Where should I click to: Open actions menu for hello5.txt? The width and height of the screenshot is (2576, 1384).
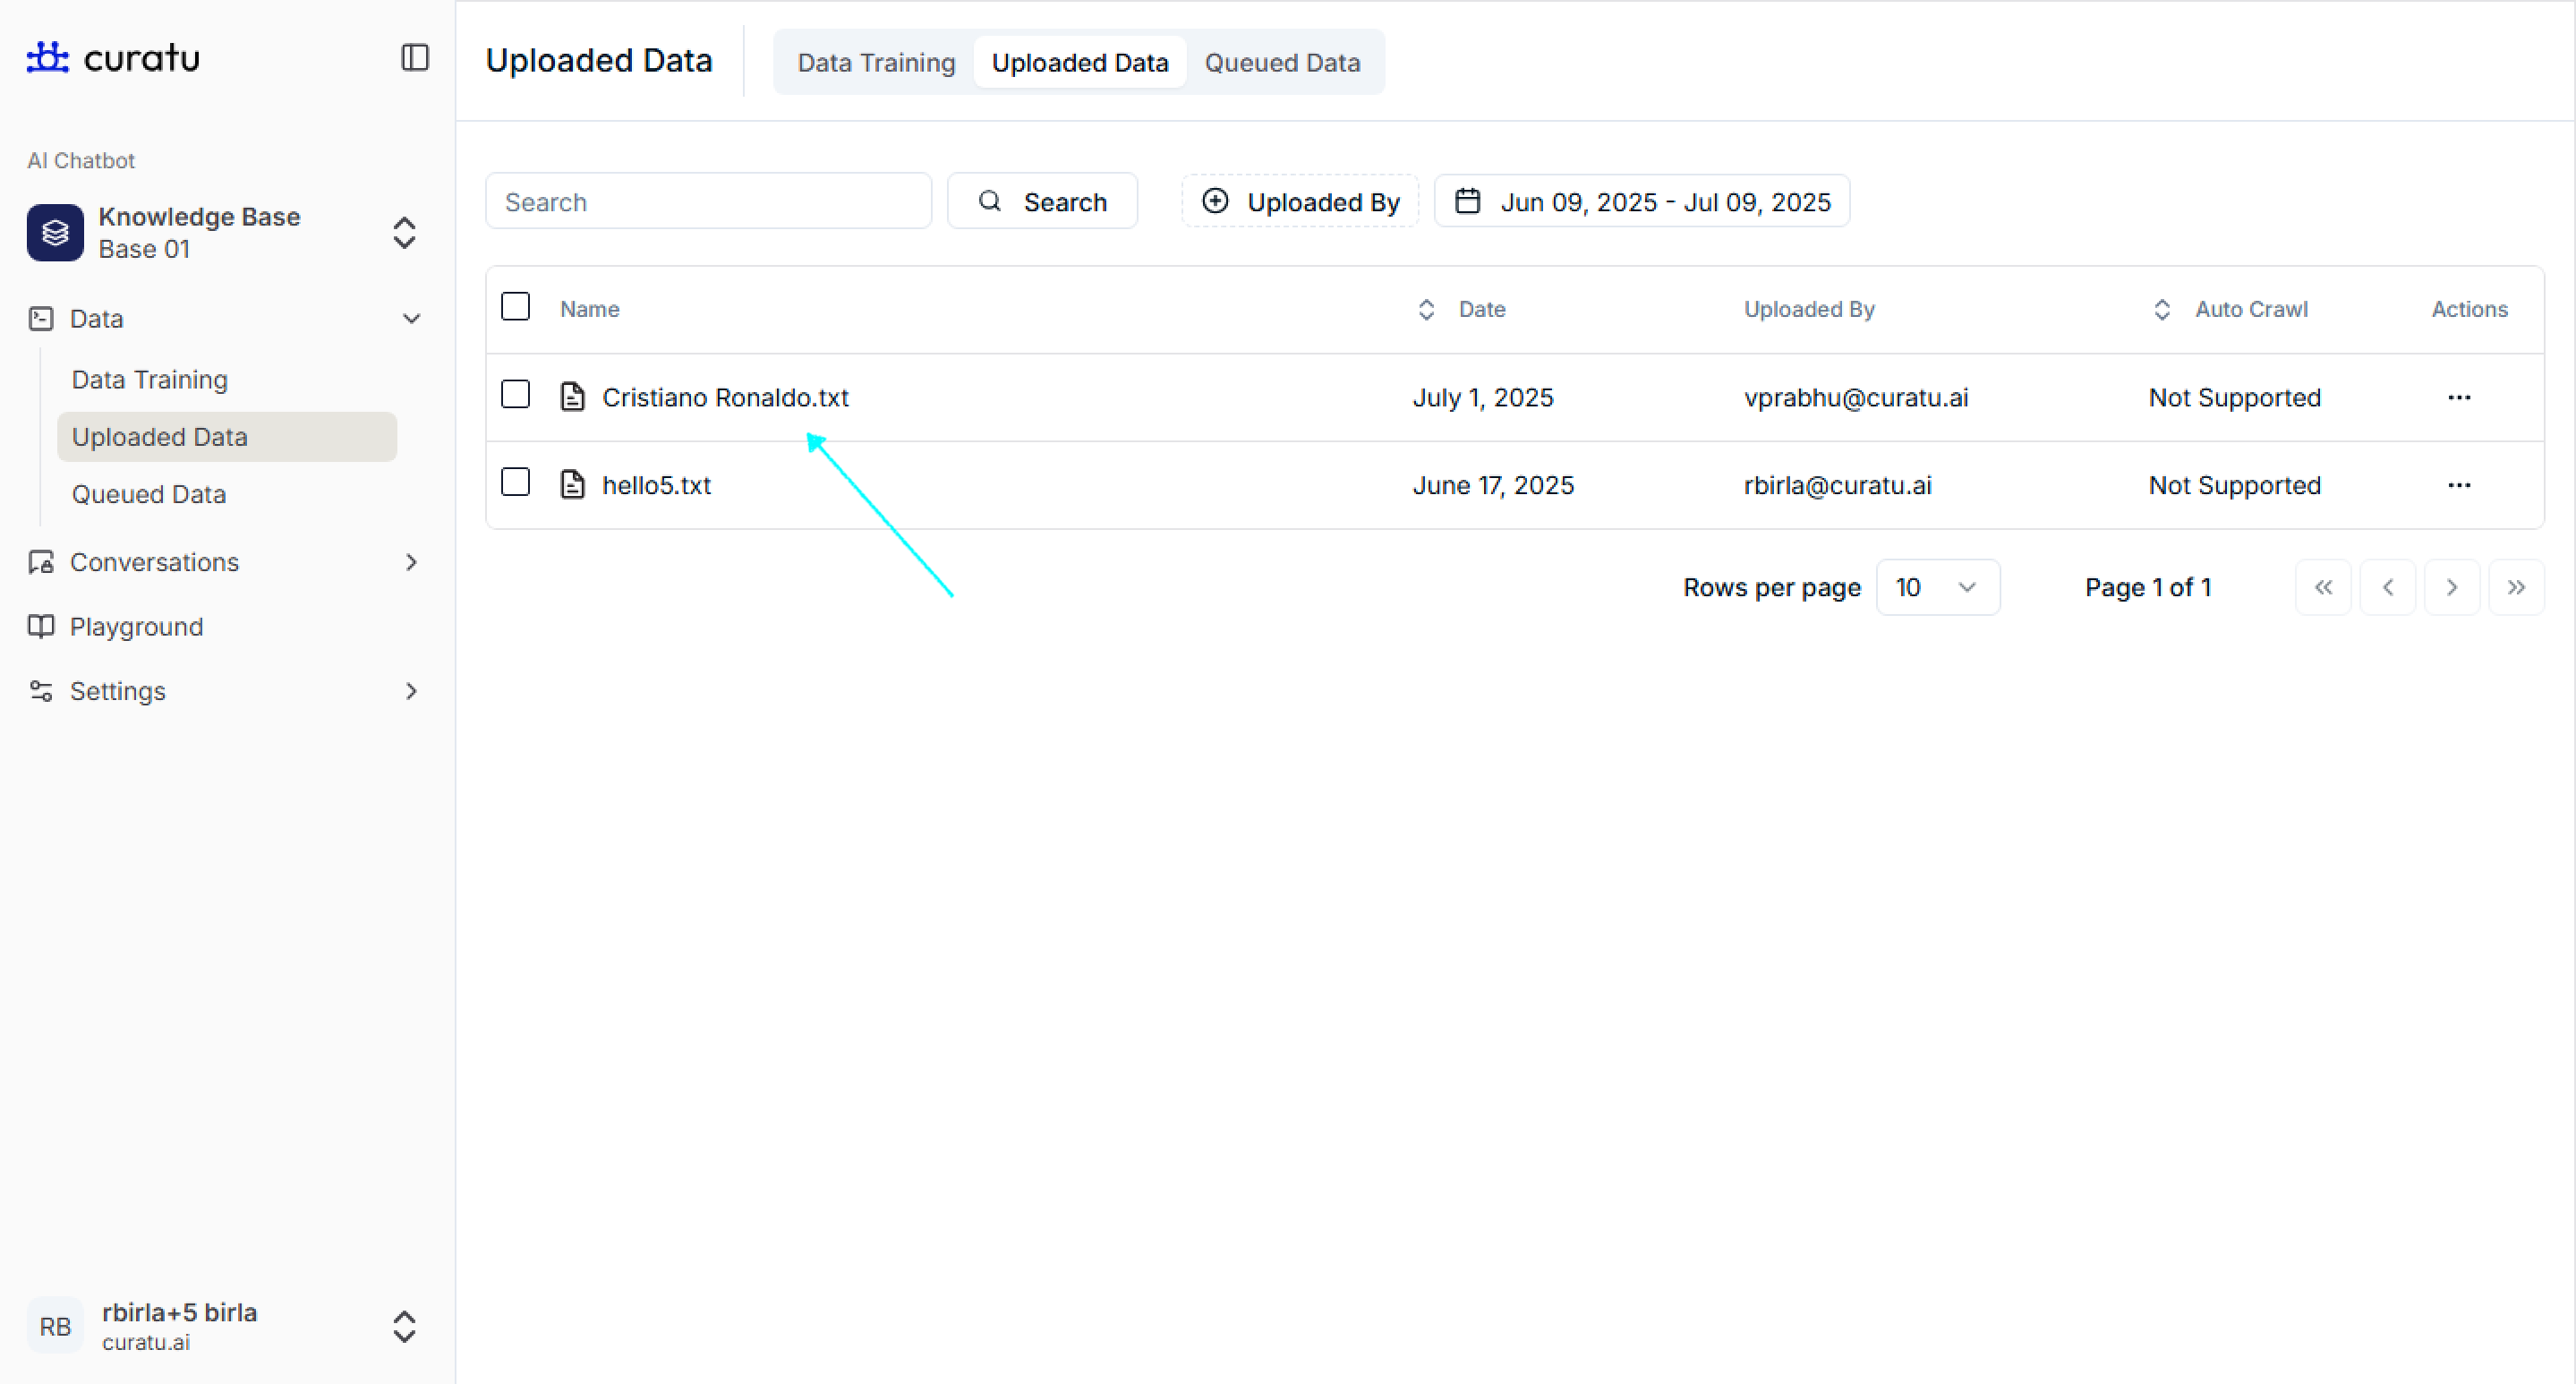click(2459, 486)
